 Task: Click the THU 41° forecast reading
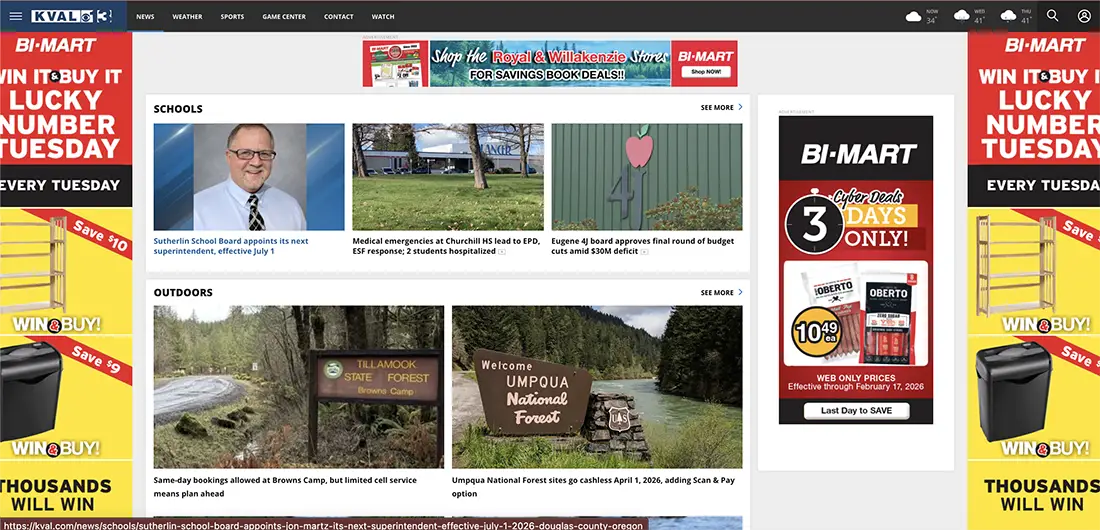point(1026,20)
